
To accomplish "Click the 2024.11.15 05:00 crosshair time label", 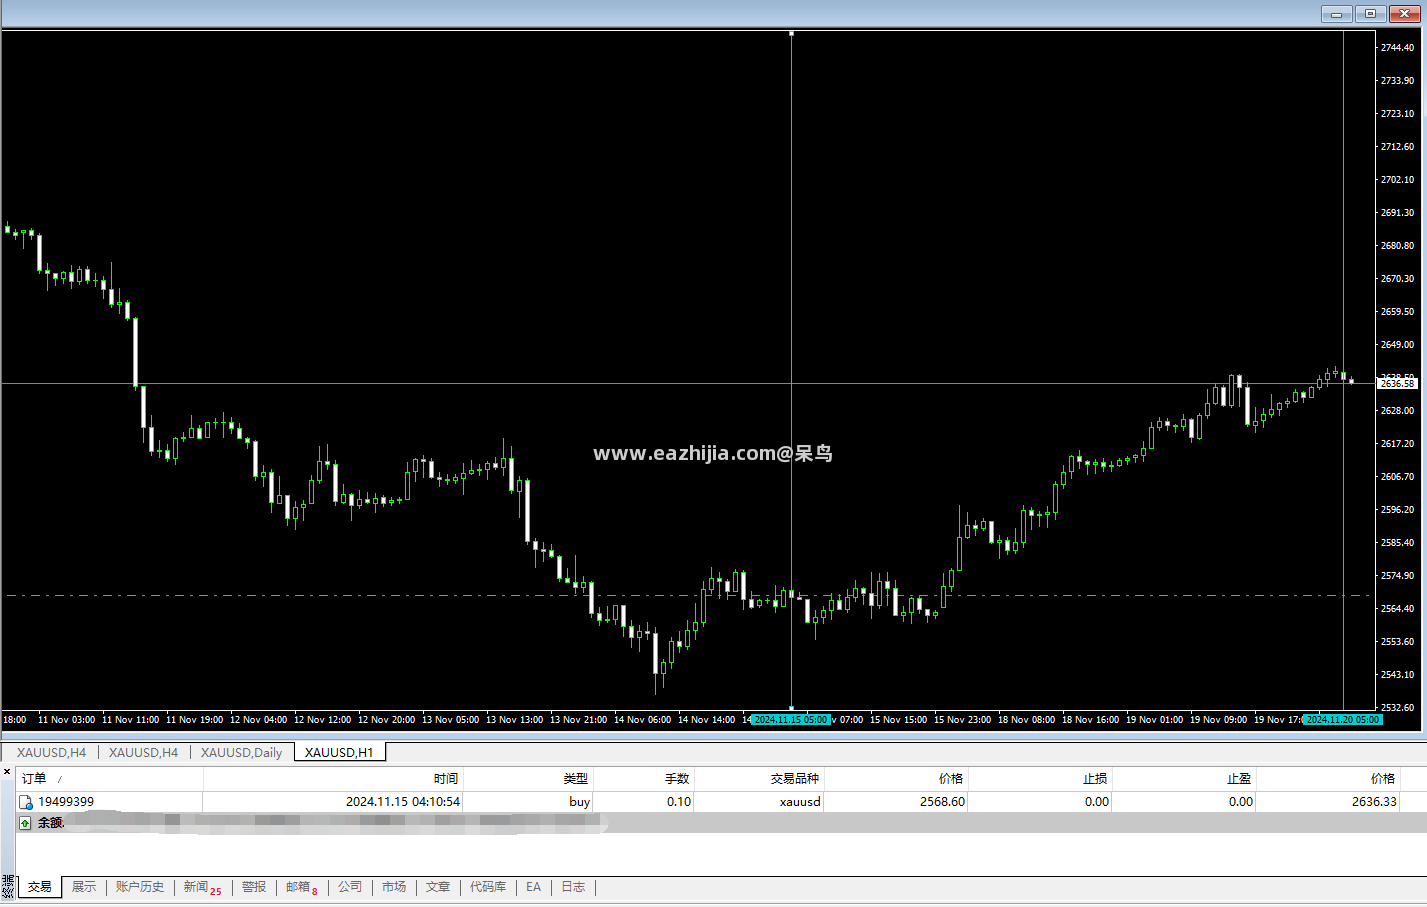I will pyautogui.click(x=791, y=720).
